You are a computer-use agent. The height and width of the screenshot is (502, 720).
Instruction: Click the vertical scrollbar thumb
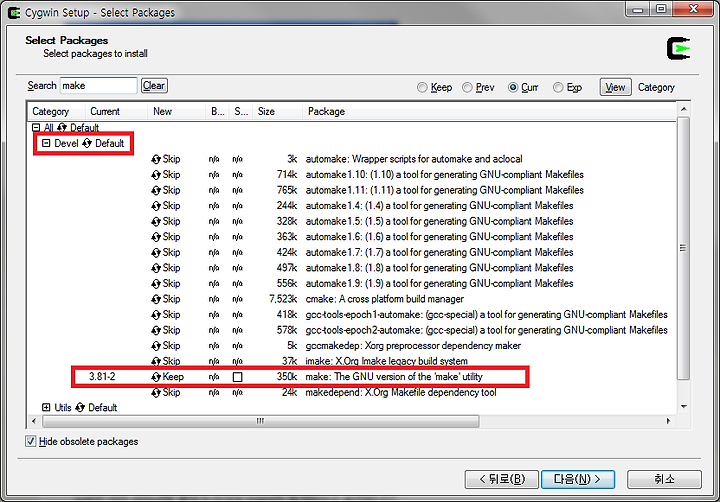click(x=683, y=248)
